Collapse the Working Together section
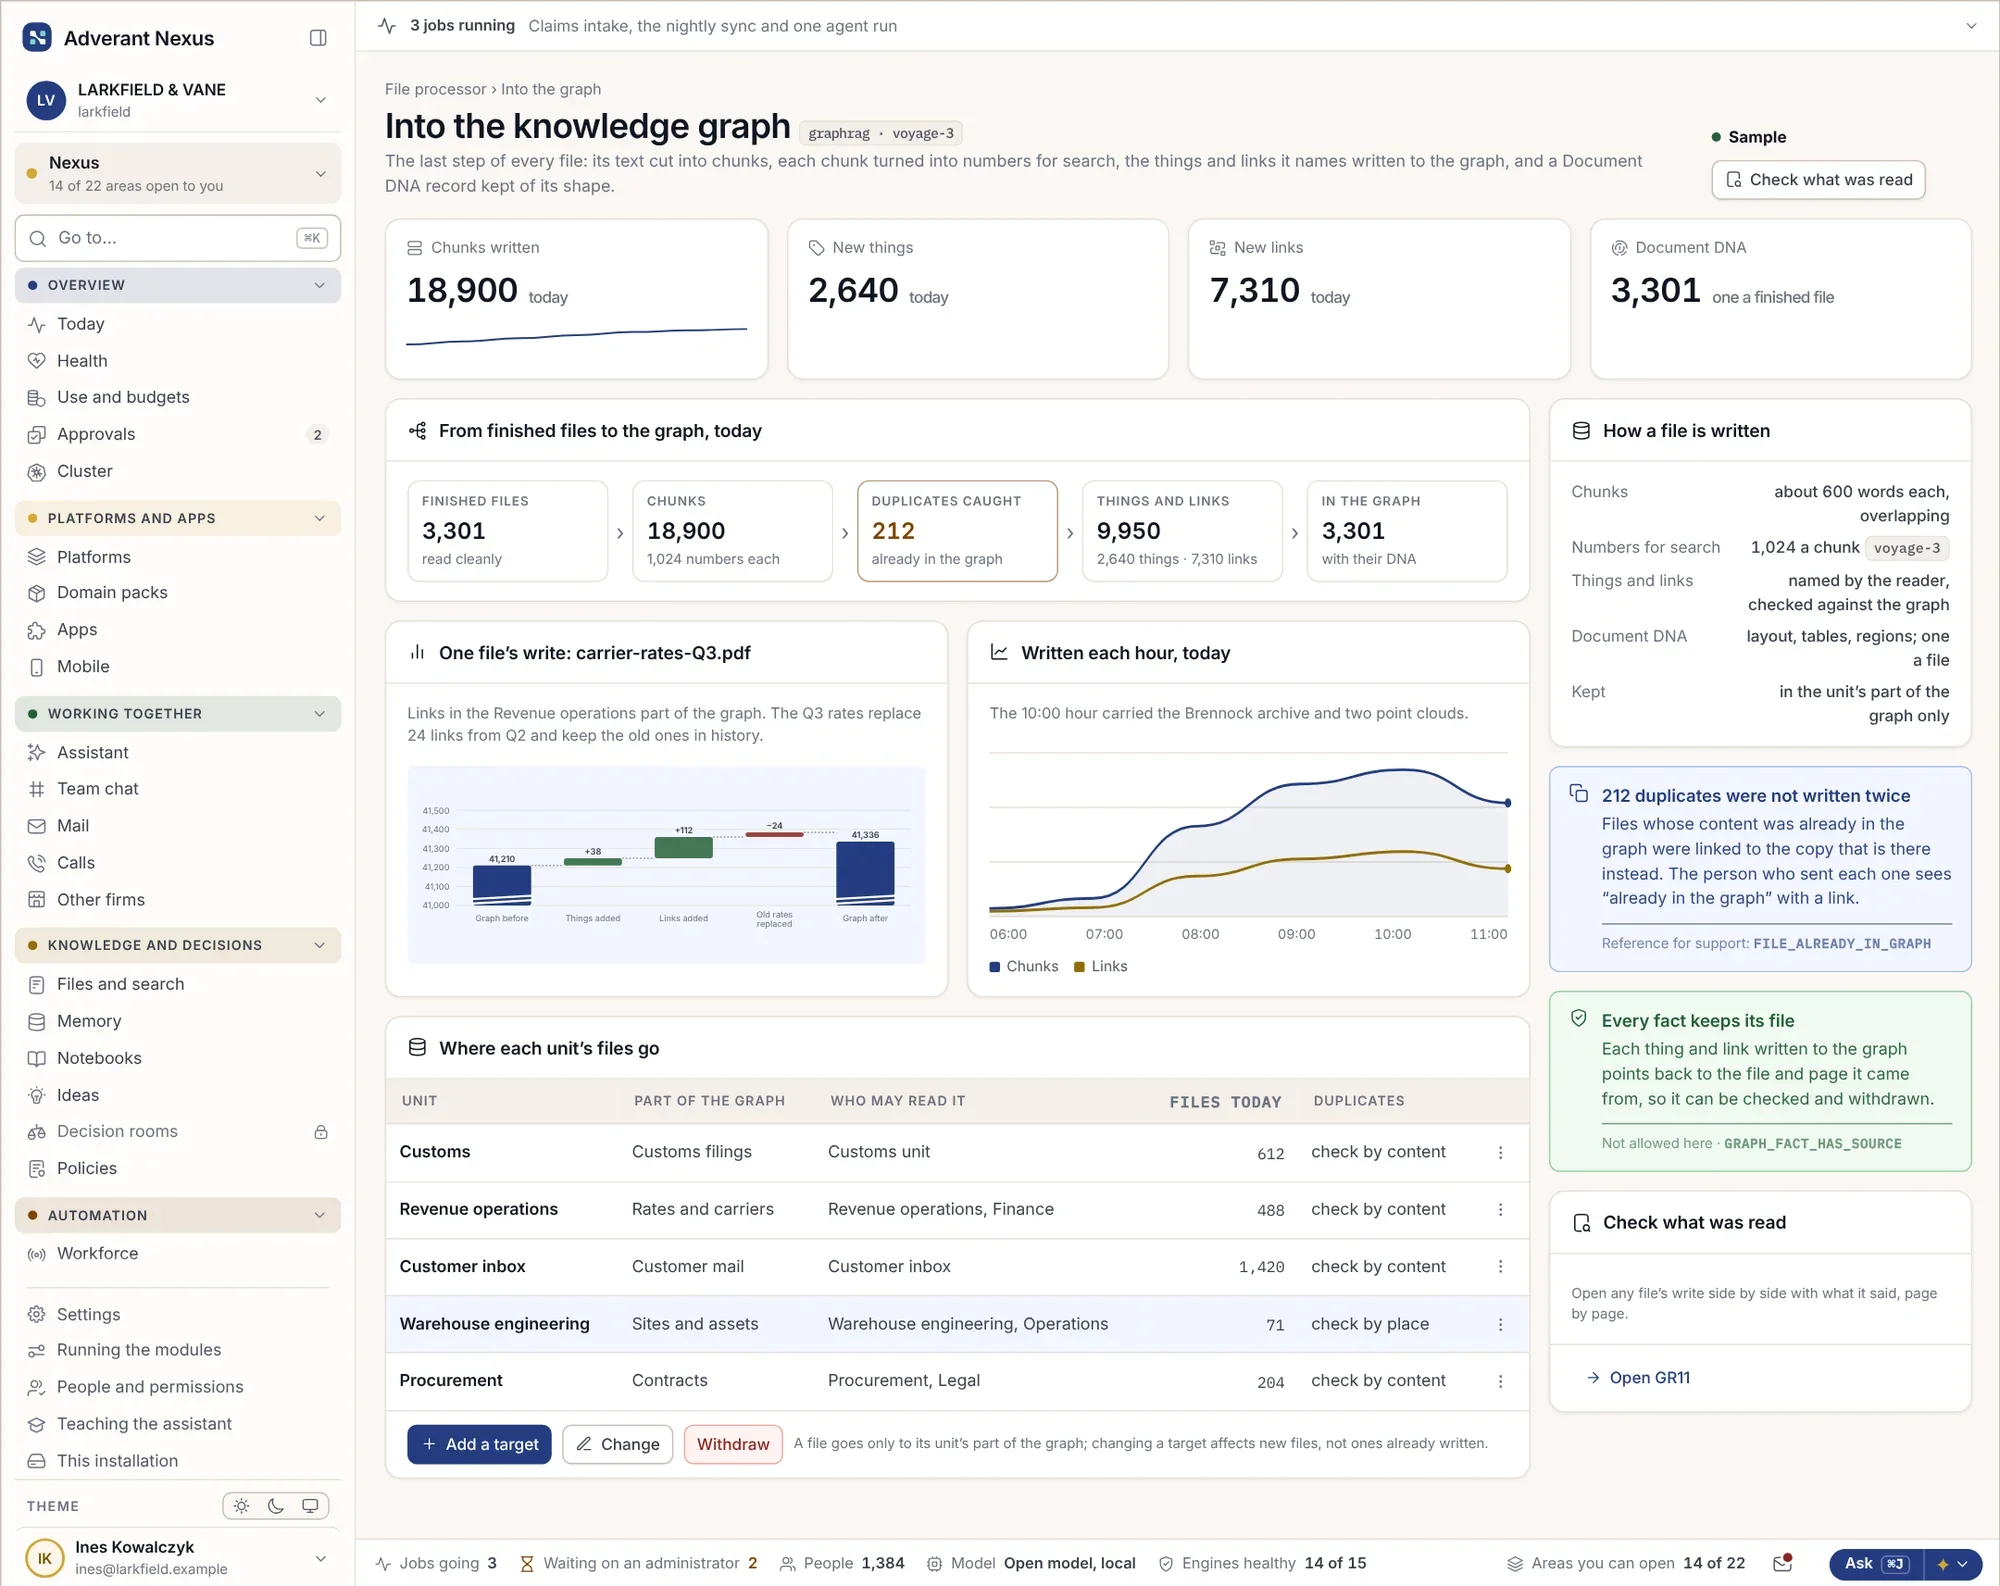2000x1586 pixels. (x=178, y=714)
